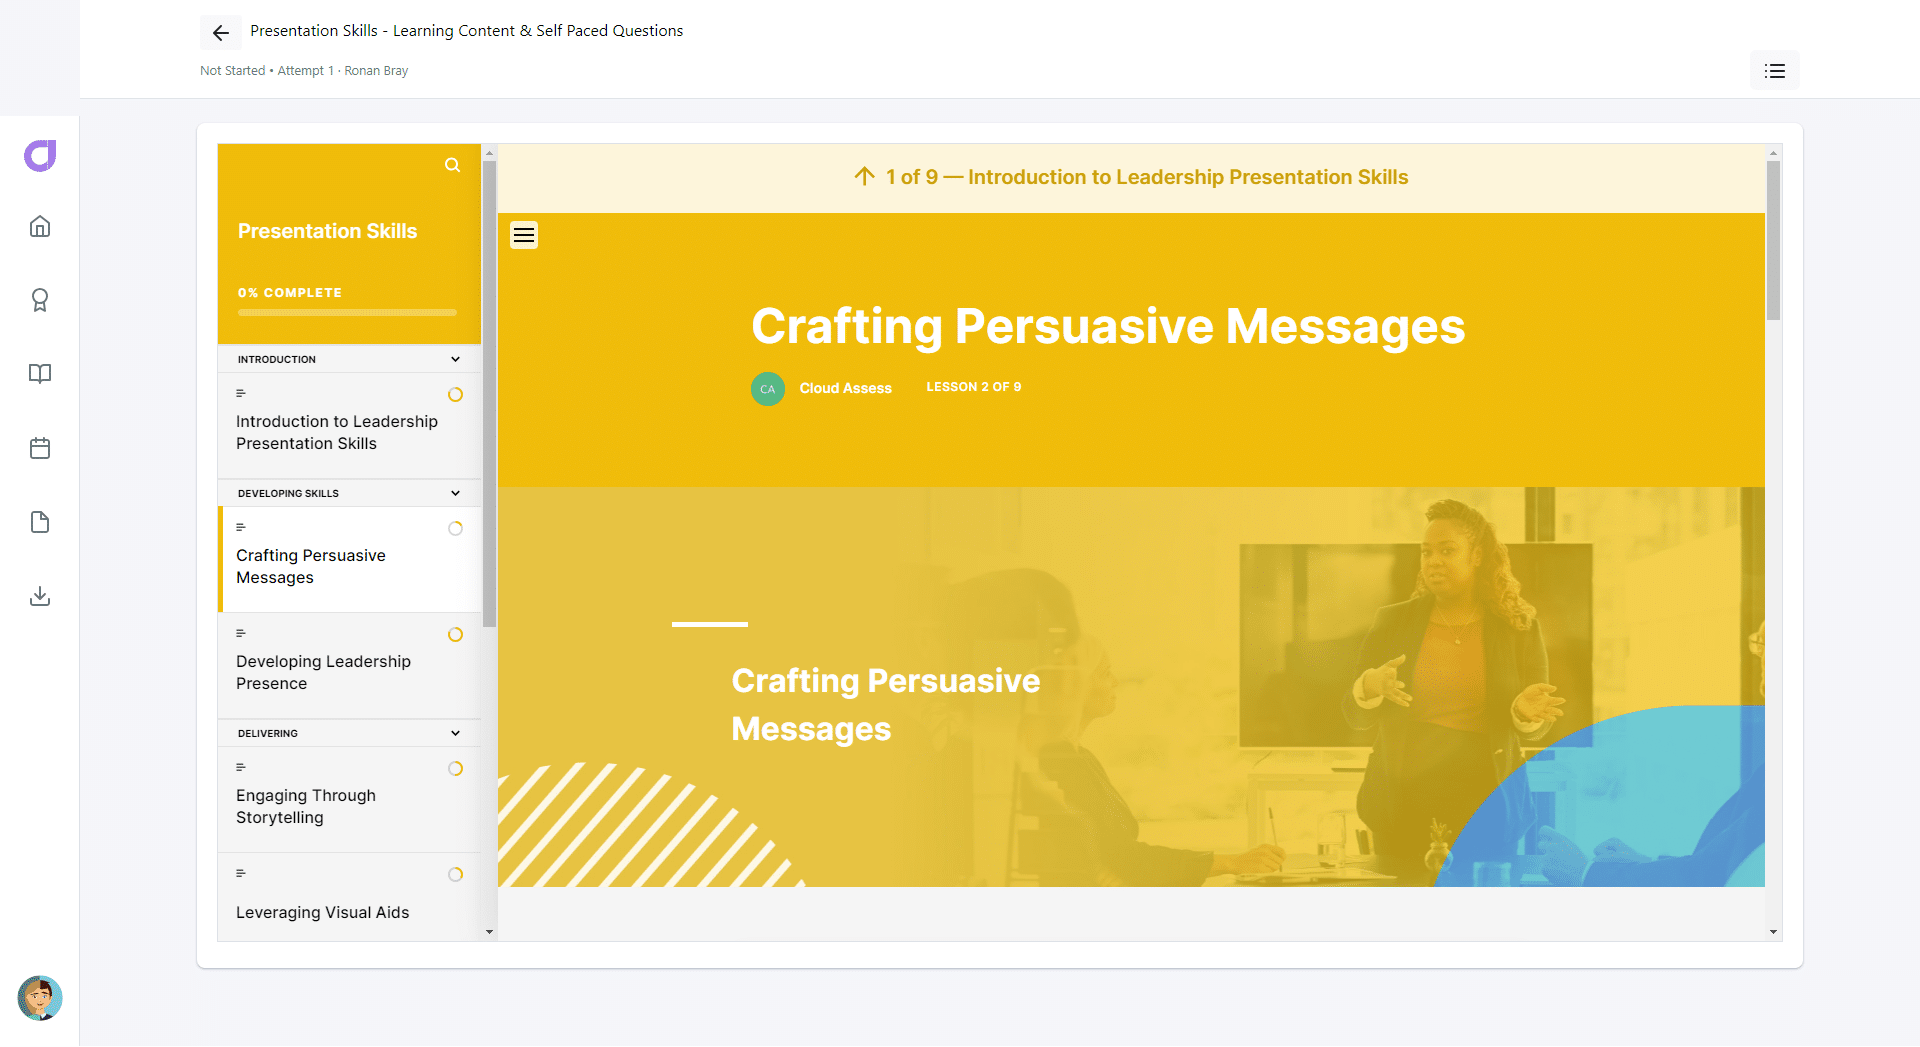The image size is (1920, 1047).
Task: Click progress circle for Developing Leadership Presence
Action: tap(455, 635)
